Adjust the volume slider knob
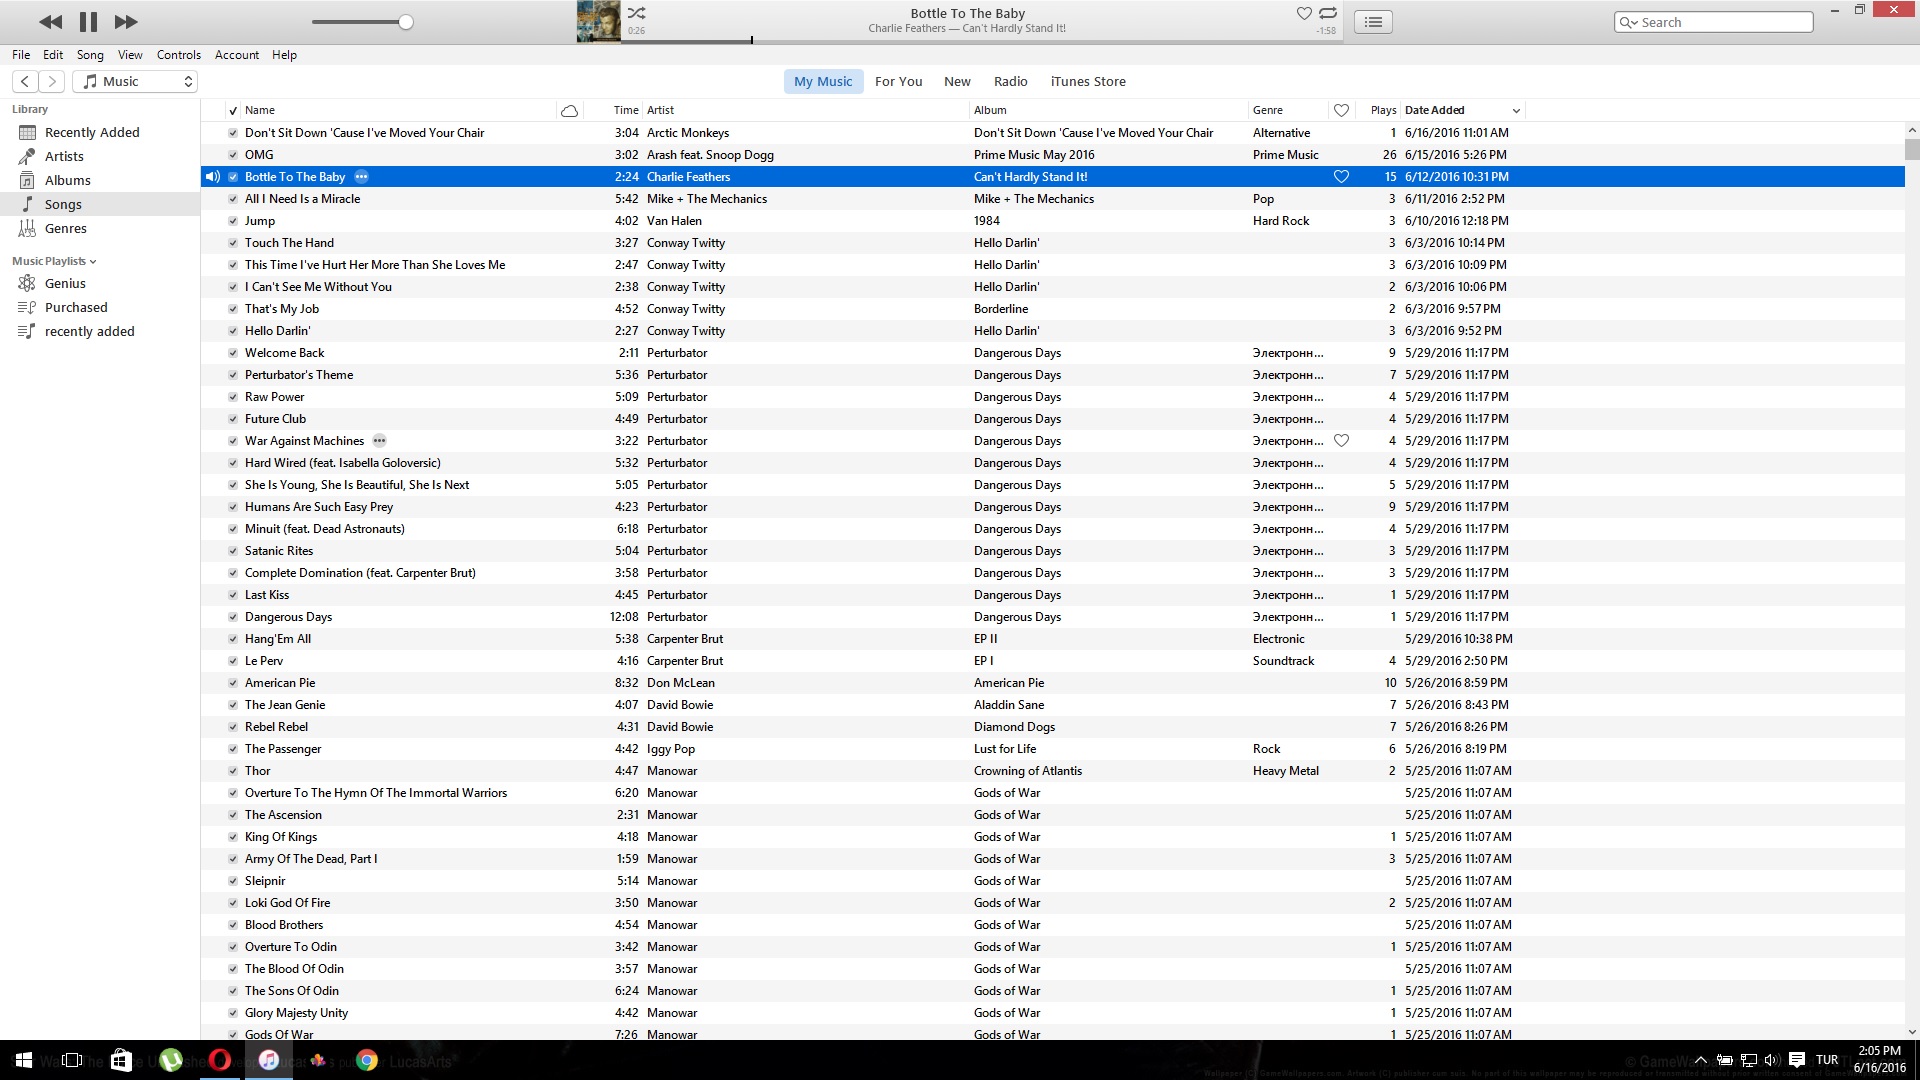Viewport: 1920px width, 1080px height. pos(406,22)
